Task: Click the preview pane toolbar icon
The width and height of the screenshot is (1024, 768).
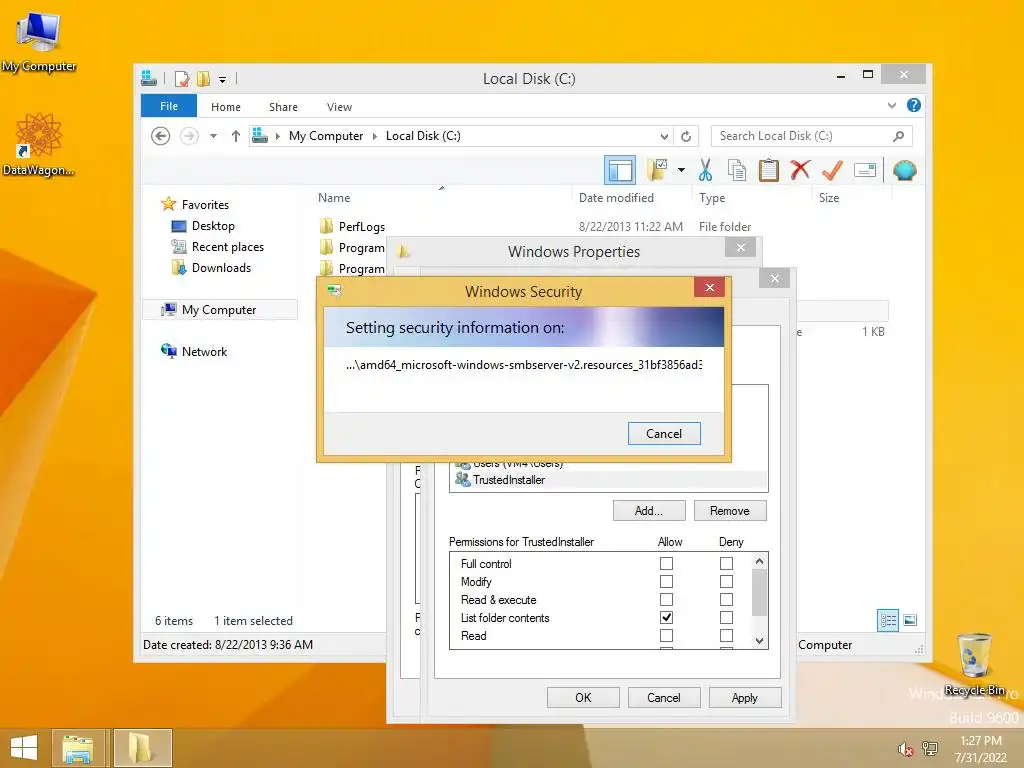Action: point(619,170)
